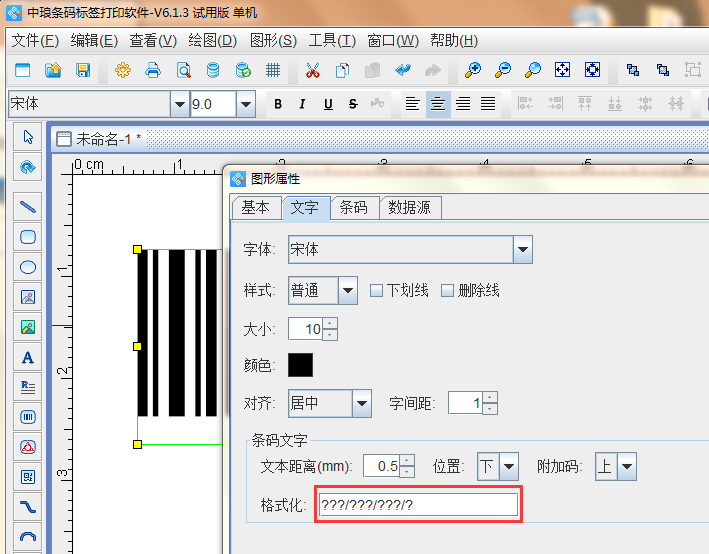709x554 pixels.
Task: Select the rounded rectangle tool
Action: pyautogui.click(x=28, y=237)
